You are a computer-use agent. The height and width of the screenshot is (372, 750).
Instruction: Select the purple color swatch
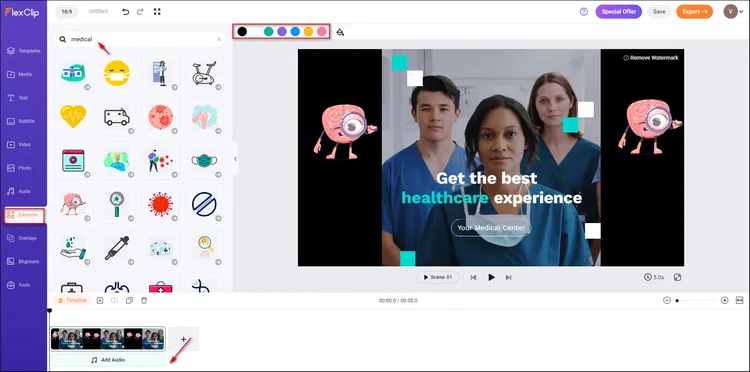point(282,32)
